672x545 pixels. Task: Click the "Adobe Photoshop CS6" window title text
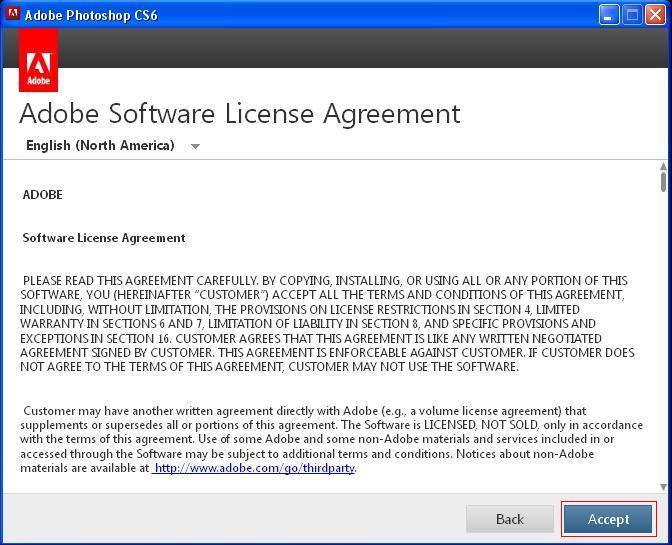91,15
